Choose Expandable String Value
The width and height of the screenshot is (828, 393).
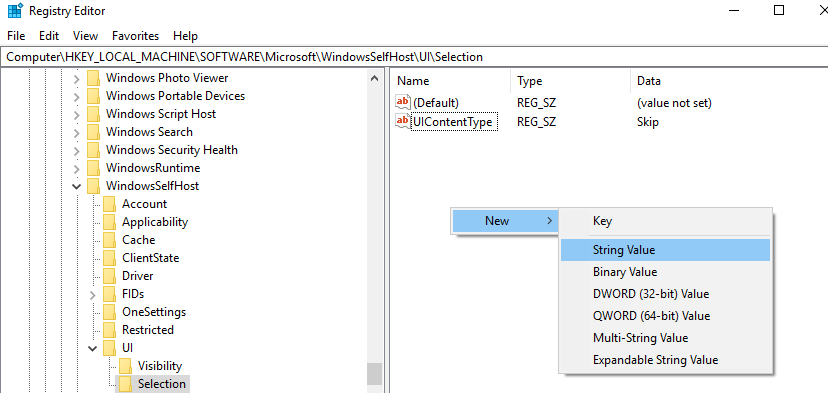coord(665,360)
